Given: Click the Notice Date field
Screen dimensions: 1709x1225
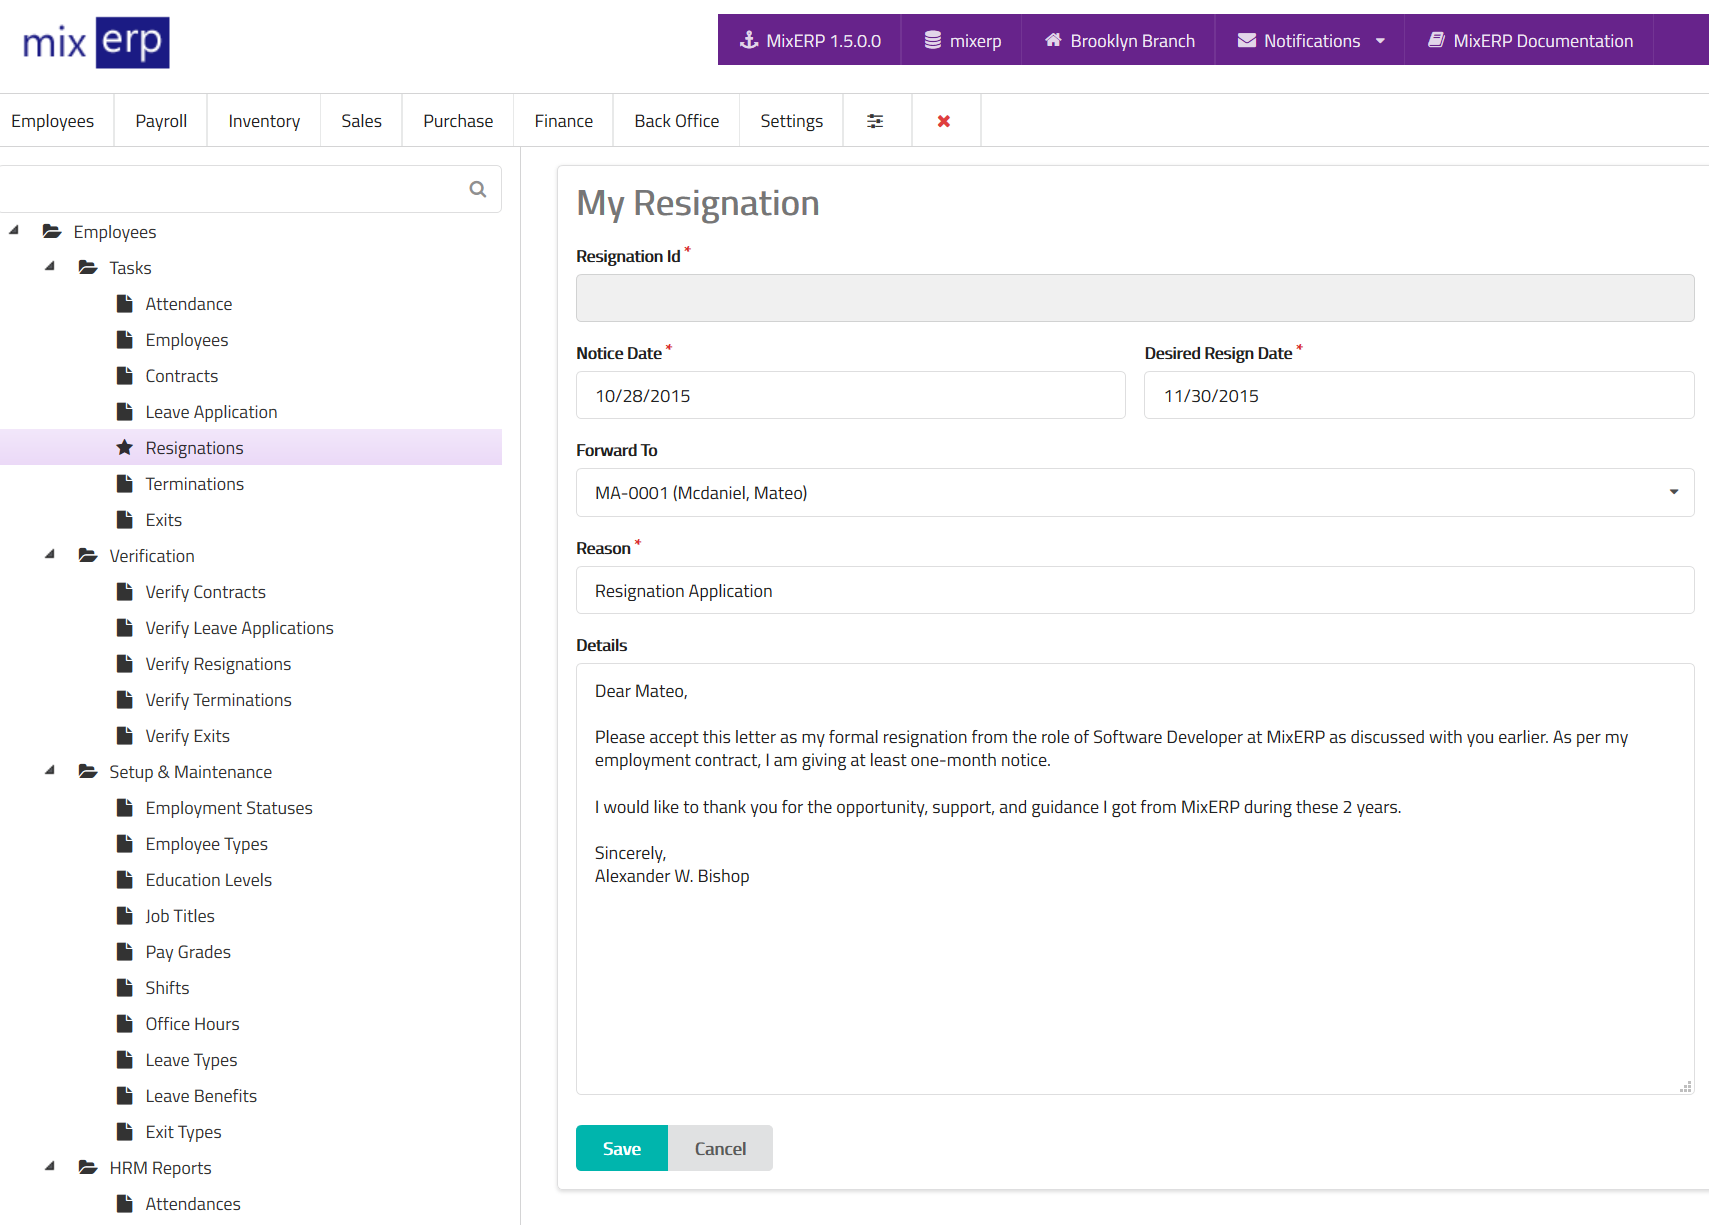Looking at the screenshot, I should [851, 395].
